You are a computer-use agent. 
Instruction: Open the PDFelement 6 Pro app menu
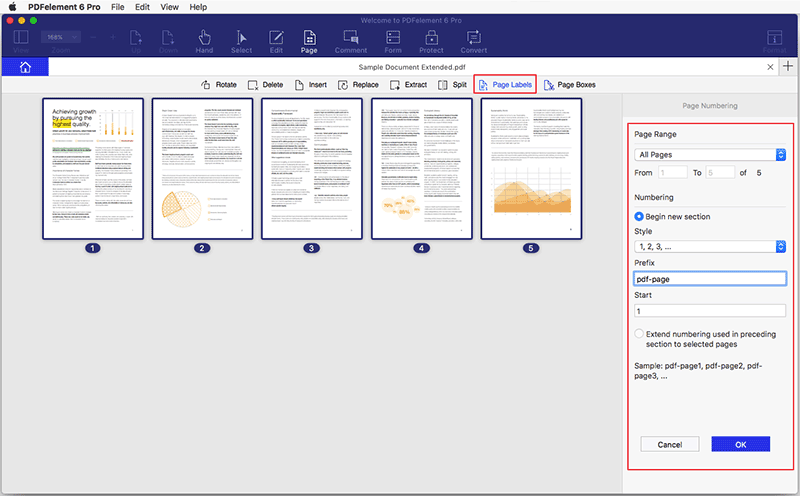64,7
